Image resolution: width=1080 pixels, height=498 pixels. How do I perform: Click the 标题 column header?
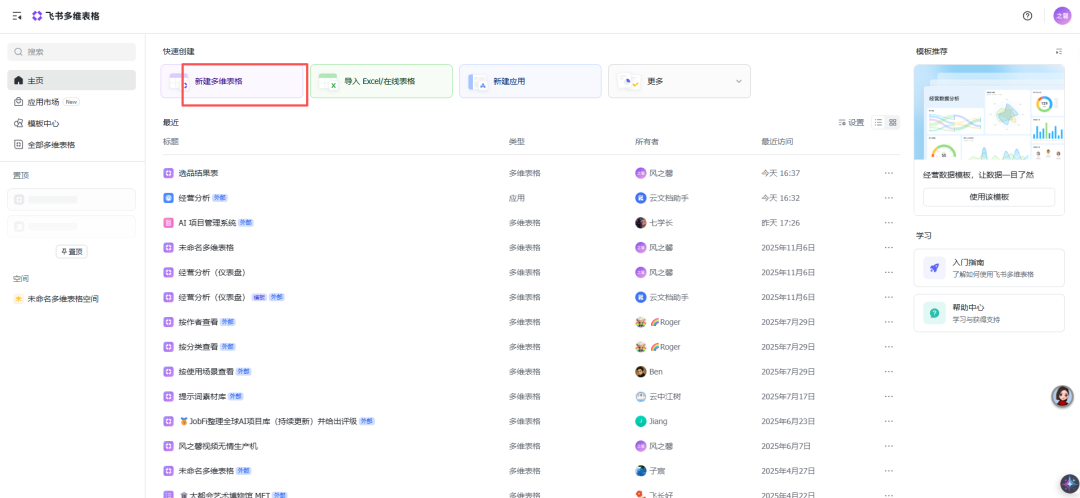click(171, 142)
